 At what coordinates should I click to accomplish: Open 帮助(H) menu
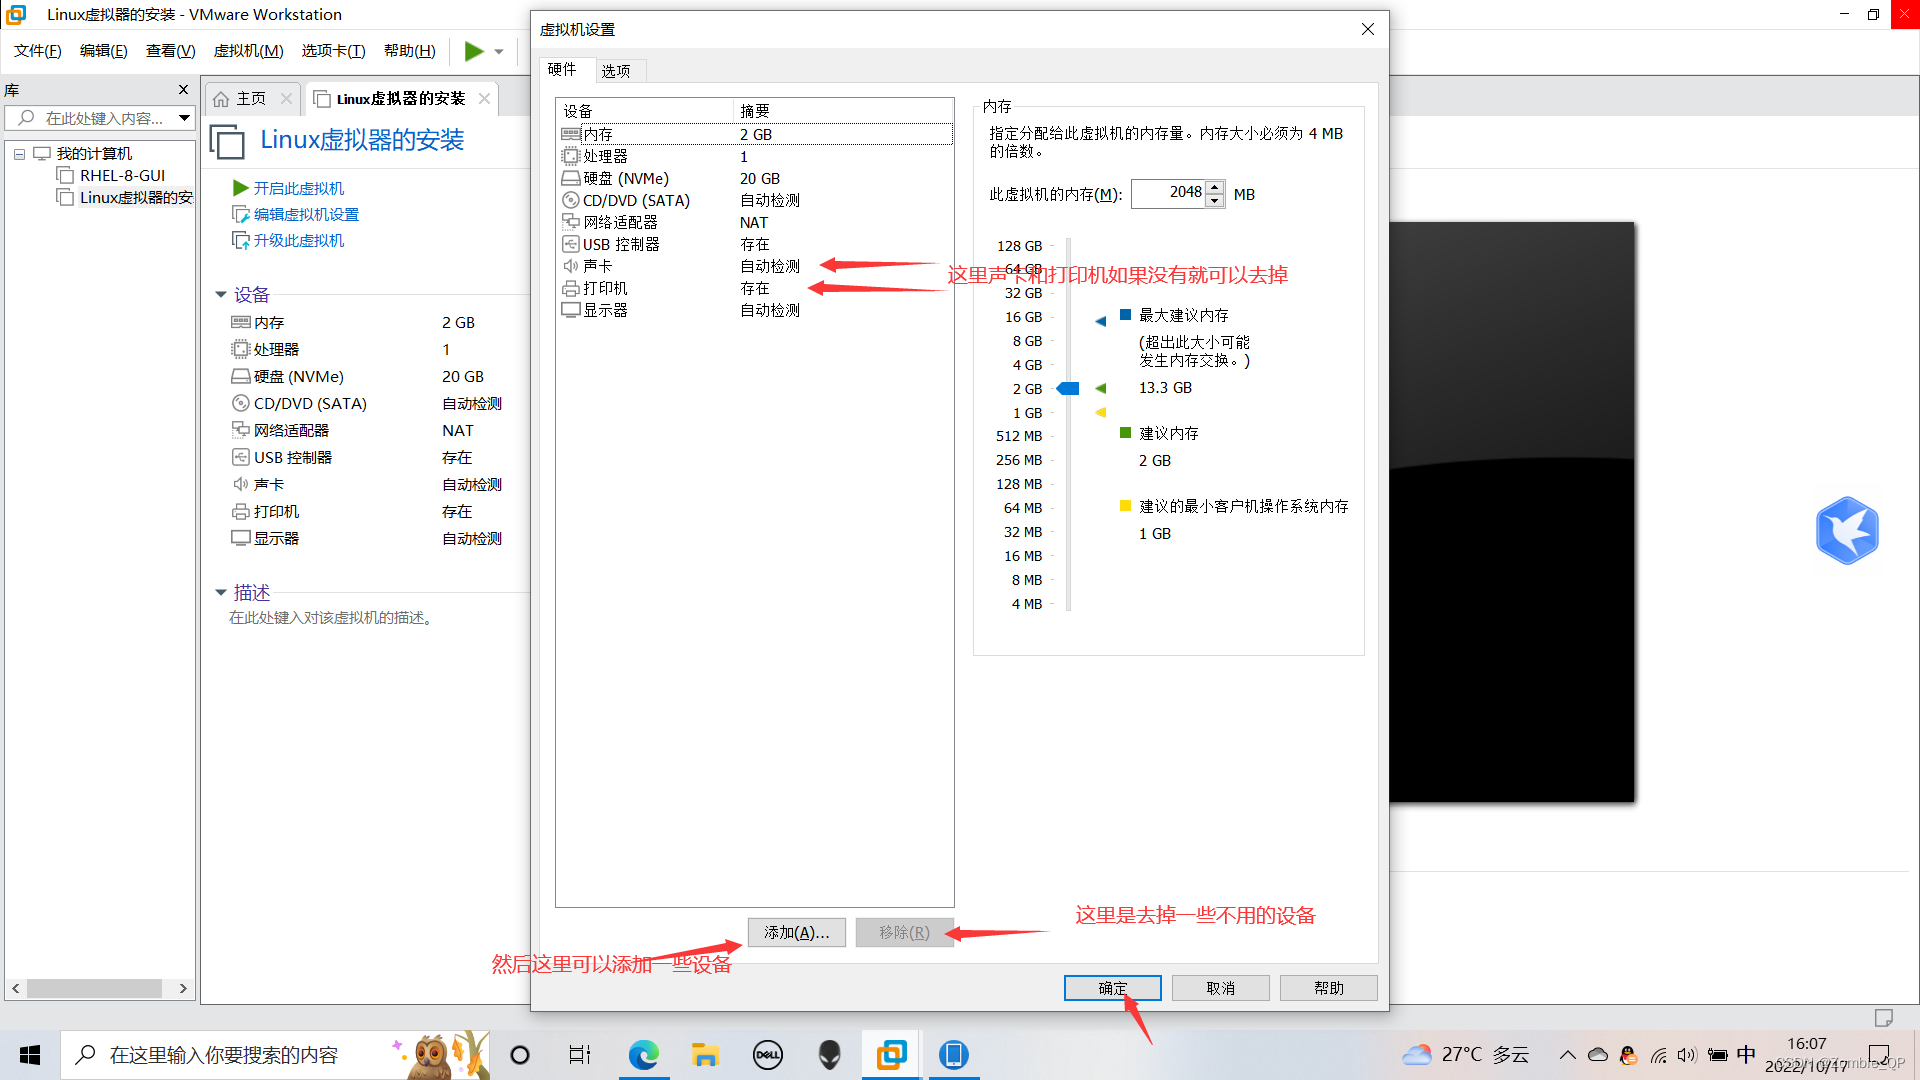[410, 51]
